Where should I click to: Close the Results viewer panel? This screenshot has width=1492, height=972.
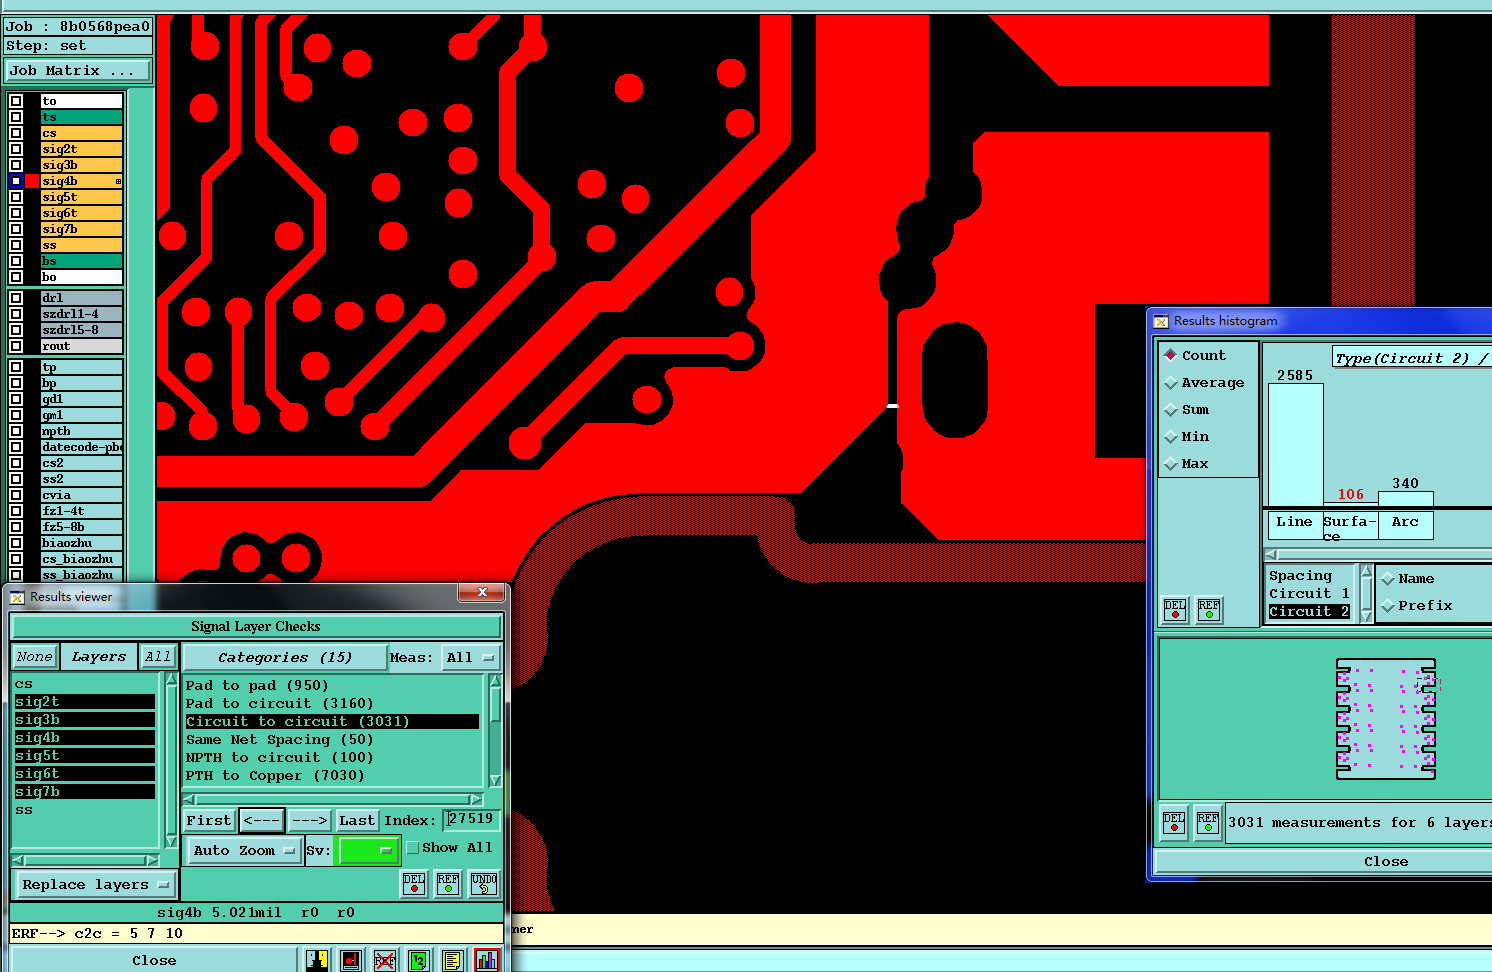click(x=154, y=961)
